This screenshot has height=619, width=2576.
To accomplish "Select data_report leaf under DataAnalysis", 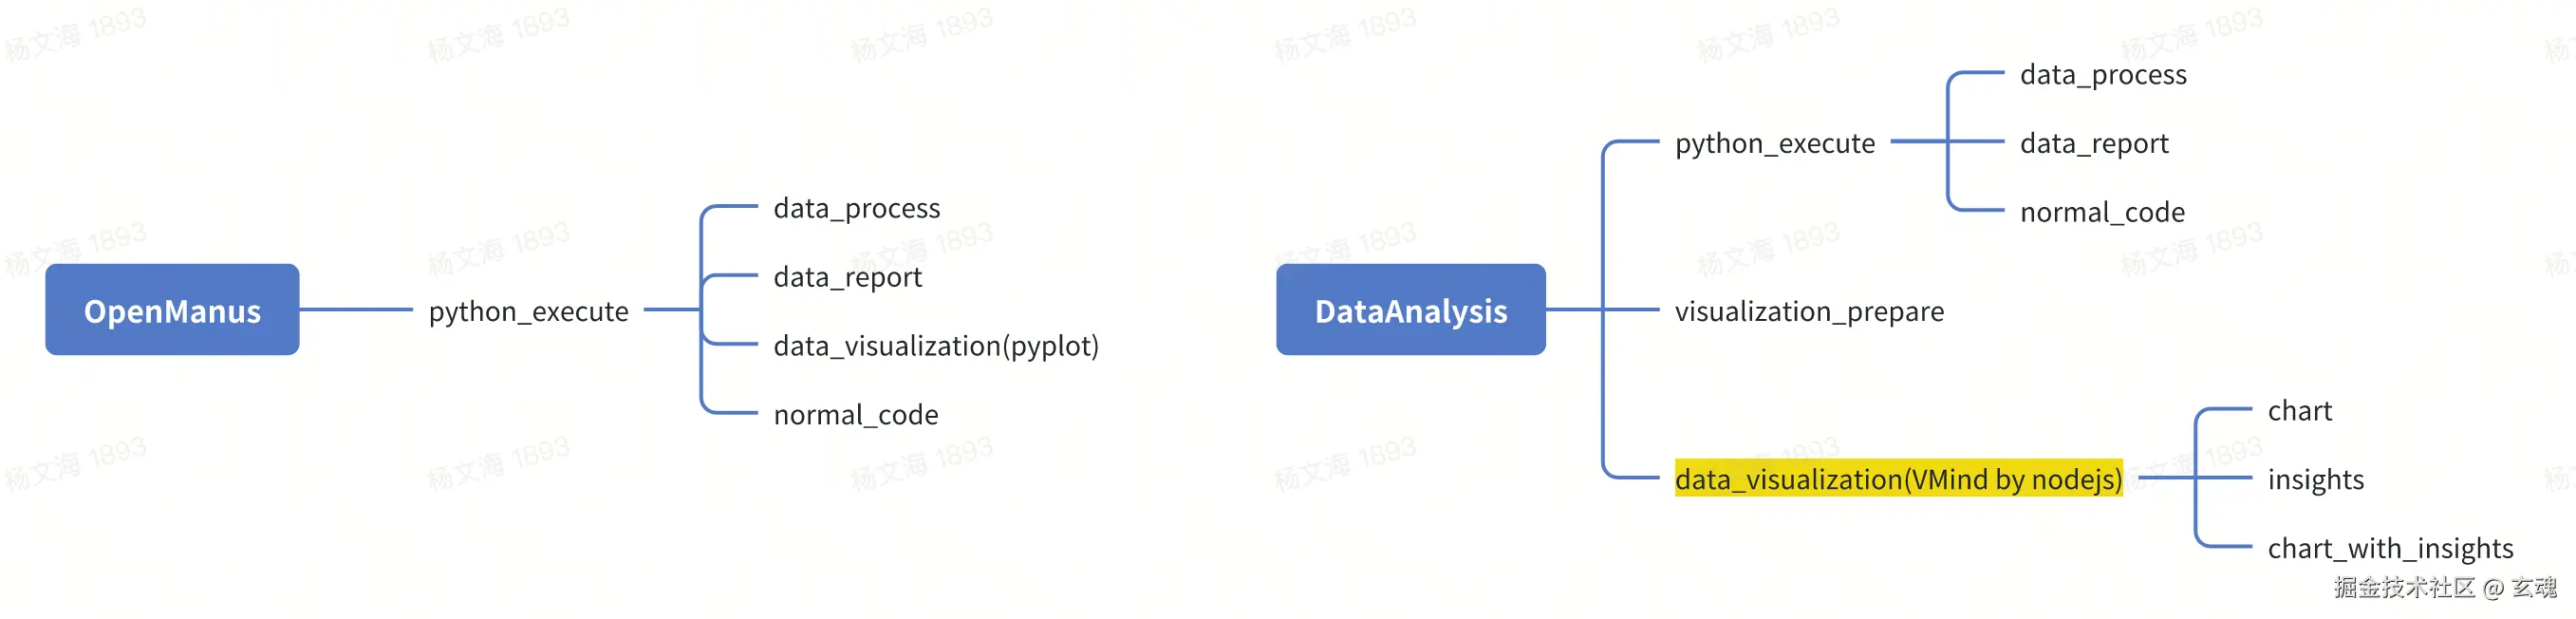I will coord(2093,143).
